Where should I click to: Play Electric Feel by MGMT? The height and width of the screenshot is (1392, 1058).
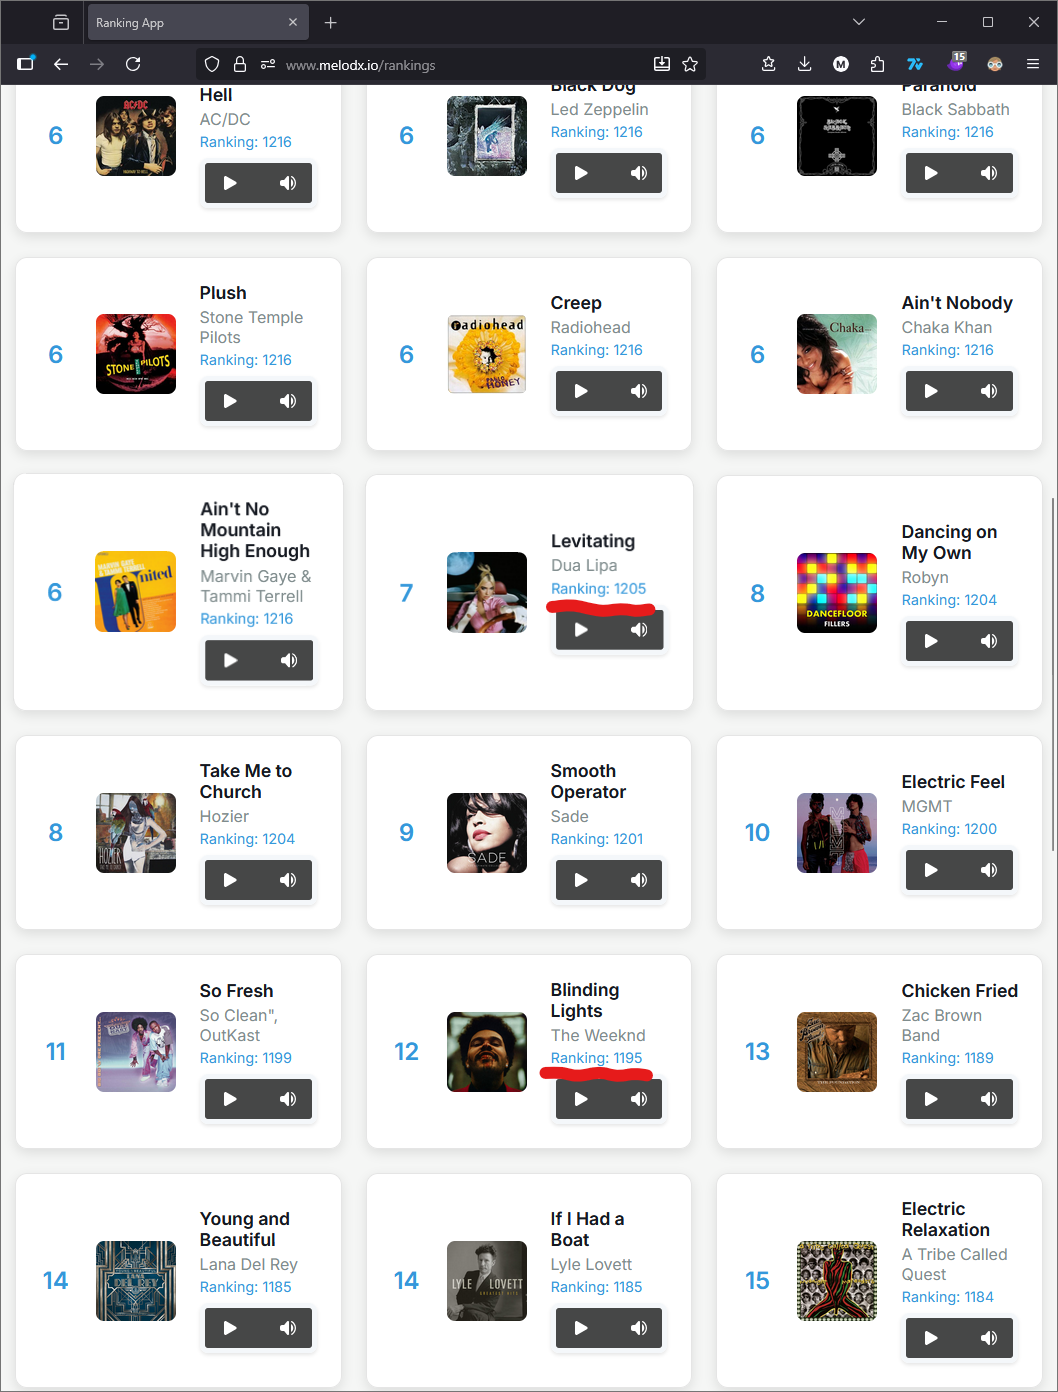click(x=931, y=870)
